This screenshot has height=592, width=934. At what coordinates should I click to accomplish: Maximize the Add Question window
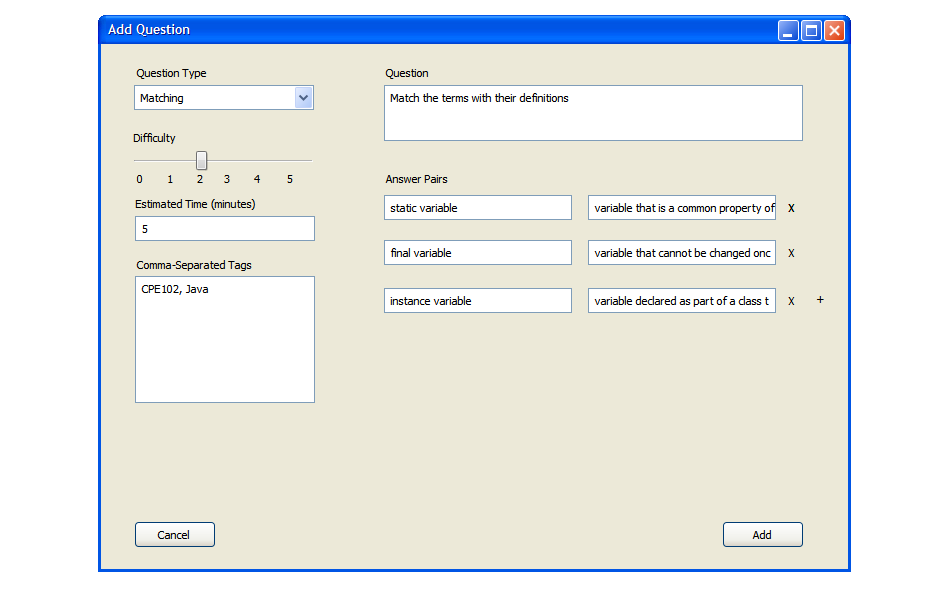coord(811,31)
